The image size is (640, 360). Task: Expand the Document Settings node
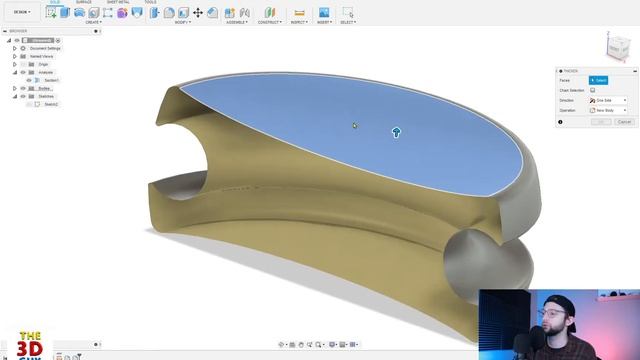[15, 48]
